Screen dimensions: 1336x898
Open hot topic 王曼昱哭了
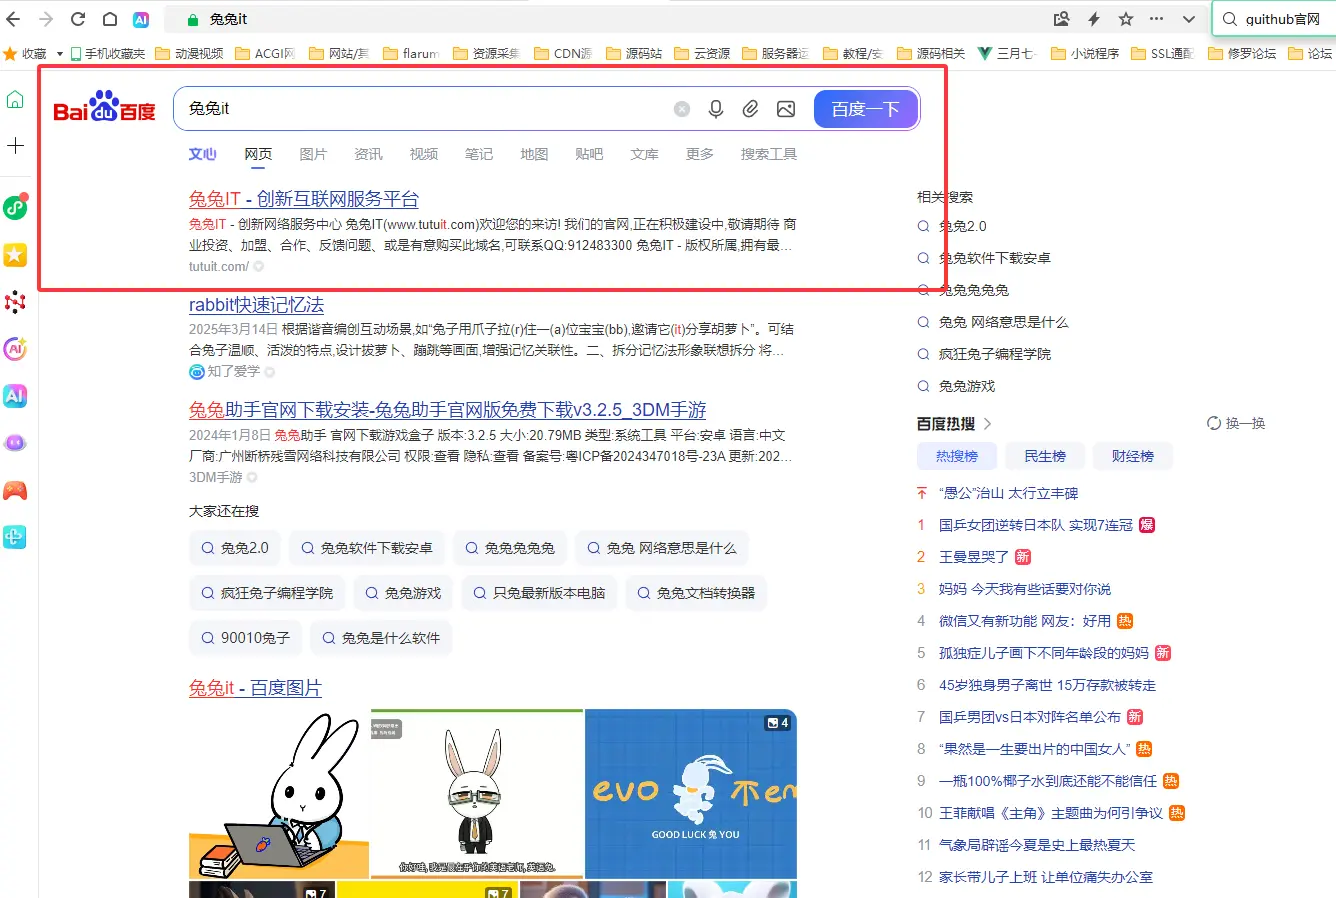pos(974,557)
